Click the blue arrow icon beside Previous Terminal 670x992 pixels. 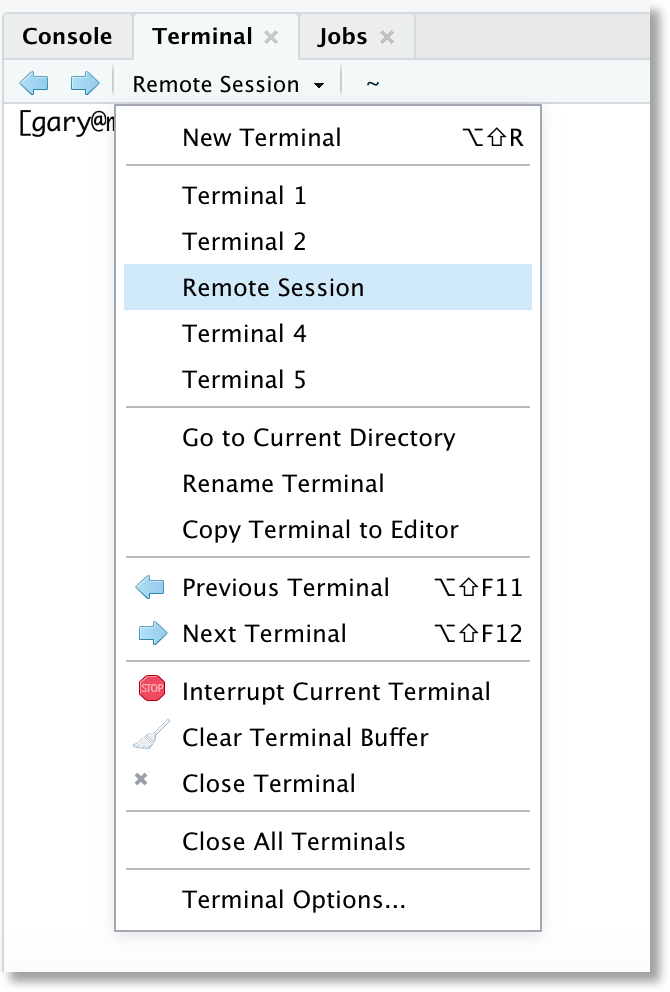pyautogui.click(x=151, y=588)
